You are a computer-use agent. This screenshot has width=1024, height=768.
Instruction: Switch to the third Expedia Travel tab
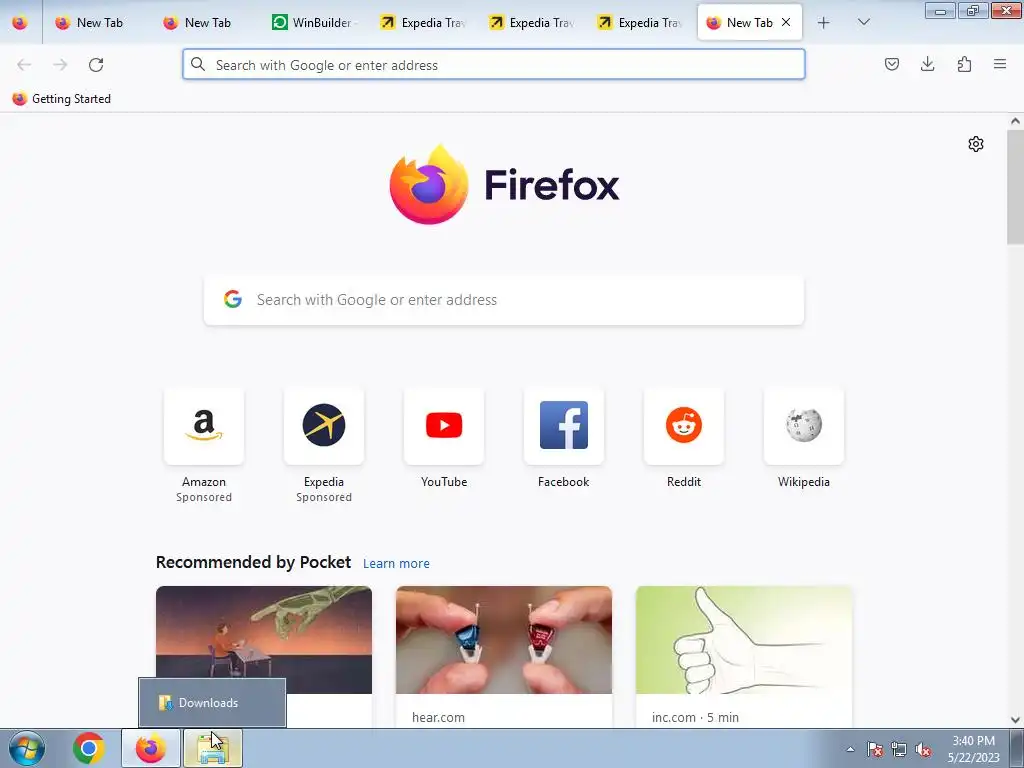point(639,23)
